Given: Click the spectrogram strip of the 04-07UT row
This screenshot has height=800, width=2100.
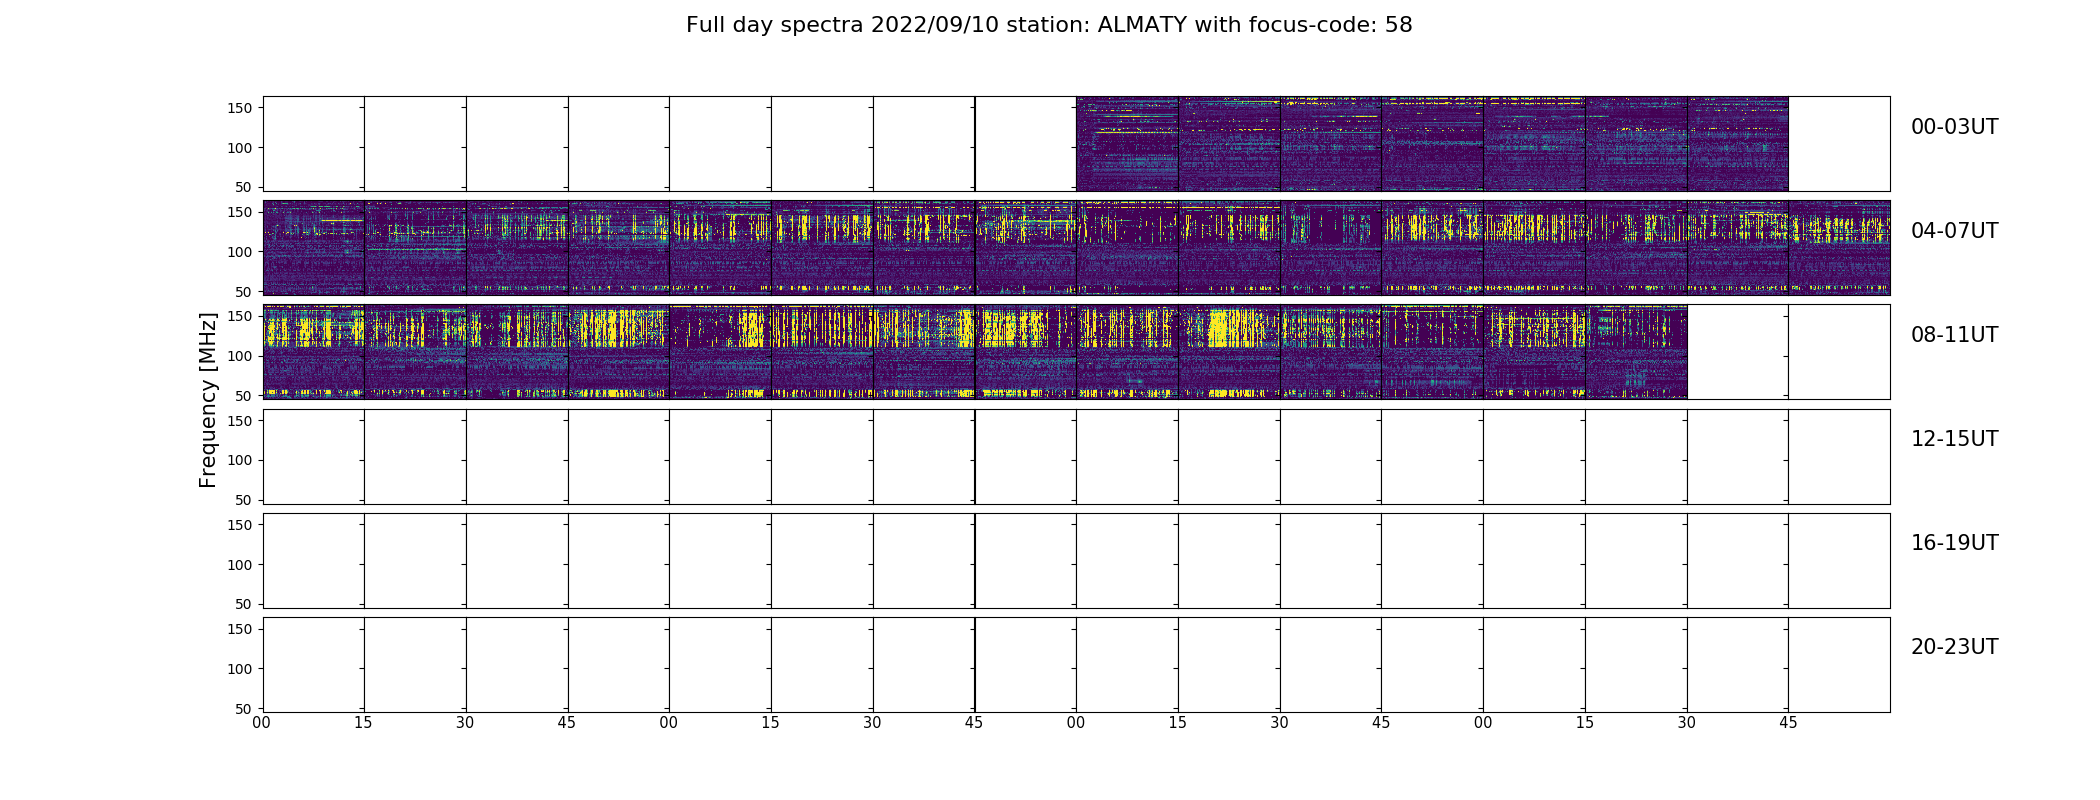Looking at the screenshot, I should [x=1076, y=248].
